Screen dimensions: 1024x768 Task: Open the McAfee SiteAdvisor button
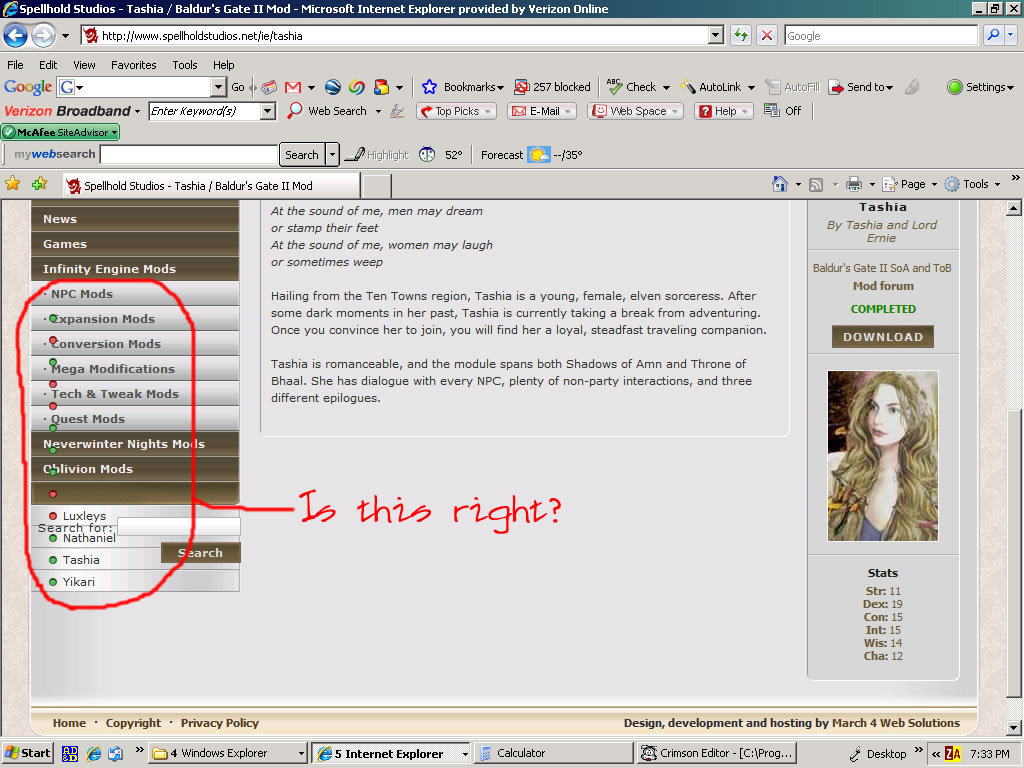(x=60, y=133)
